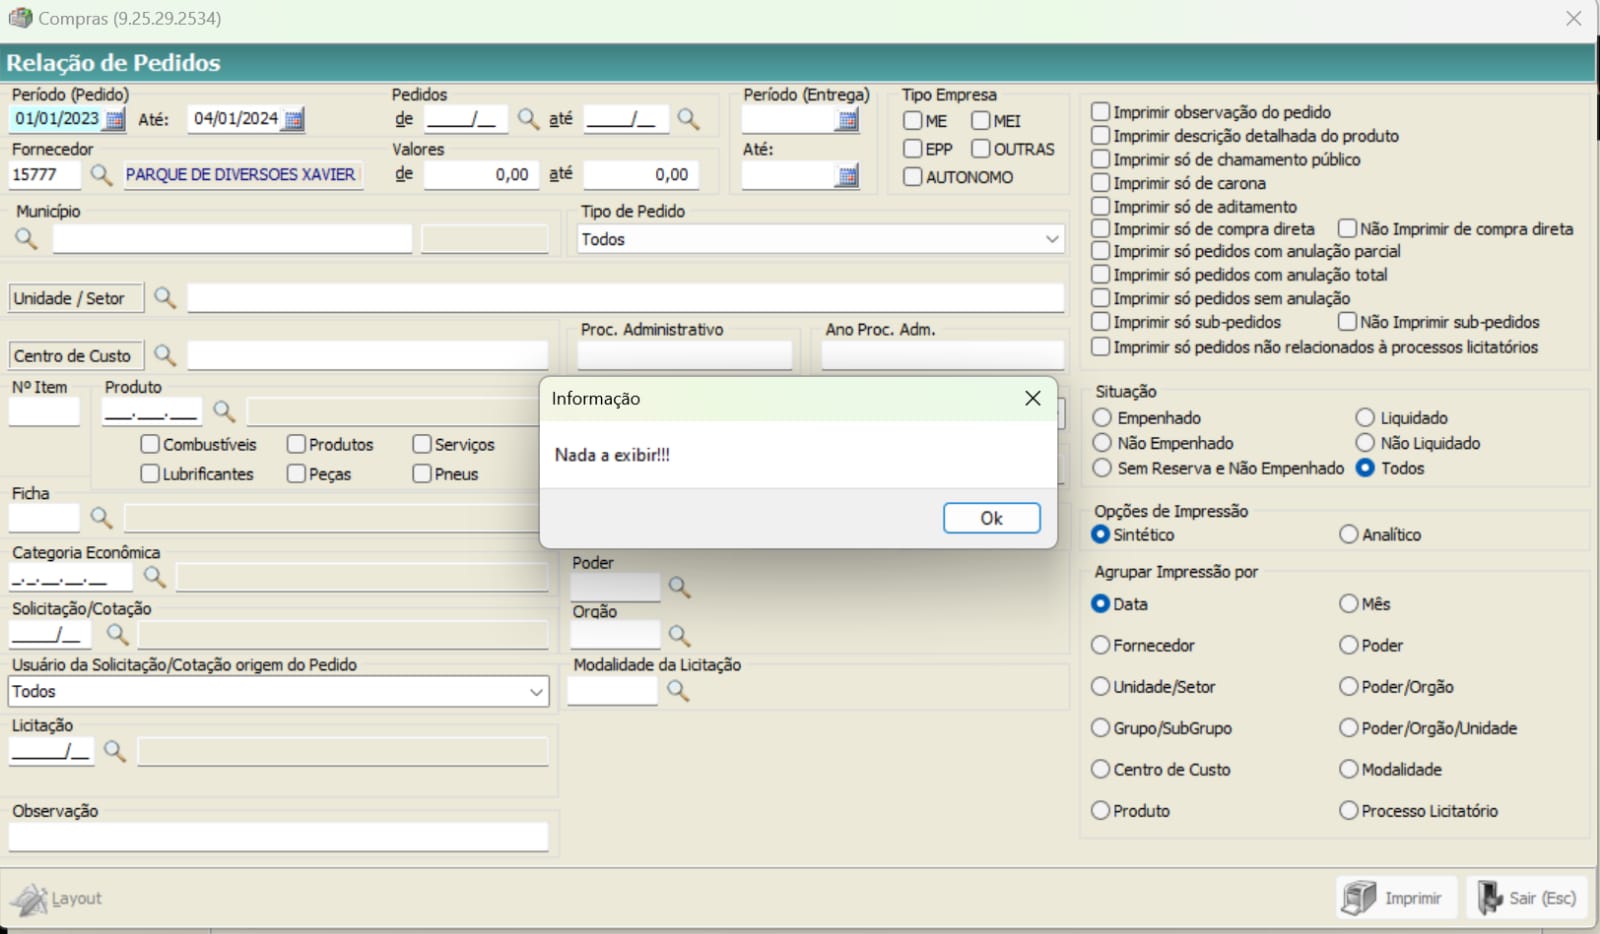Tick the MEI company type checkbox
This screenshot has height=934, width=1600.
click(x=981, y=121)
